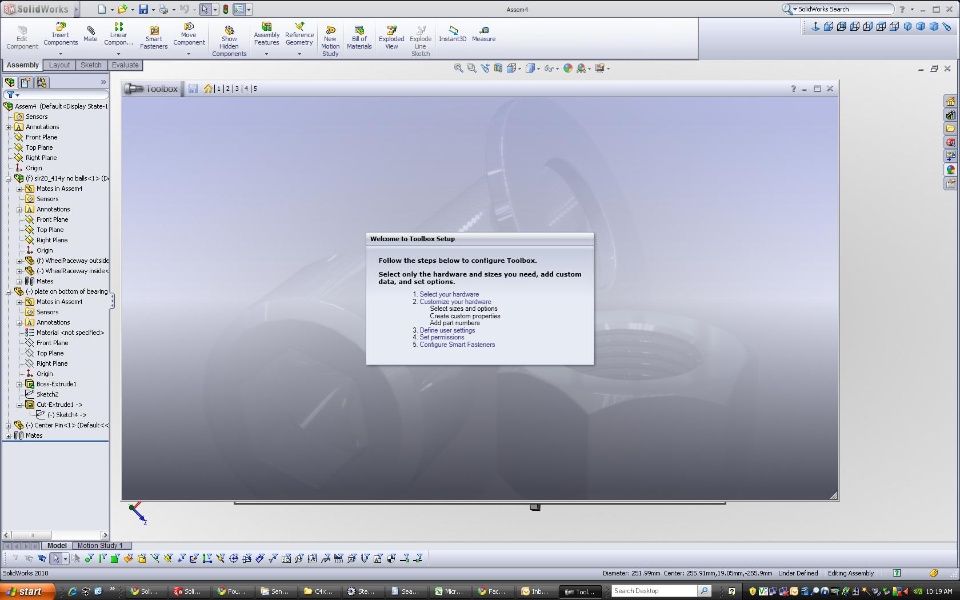Click the Open file icon
Image resolution: width=960 pixels, height=600 pixels.
[122, 9]
